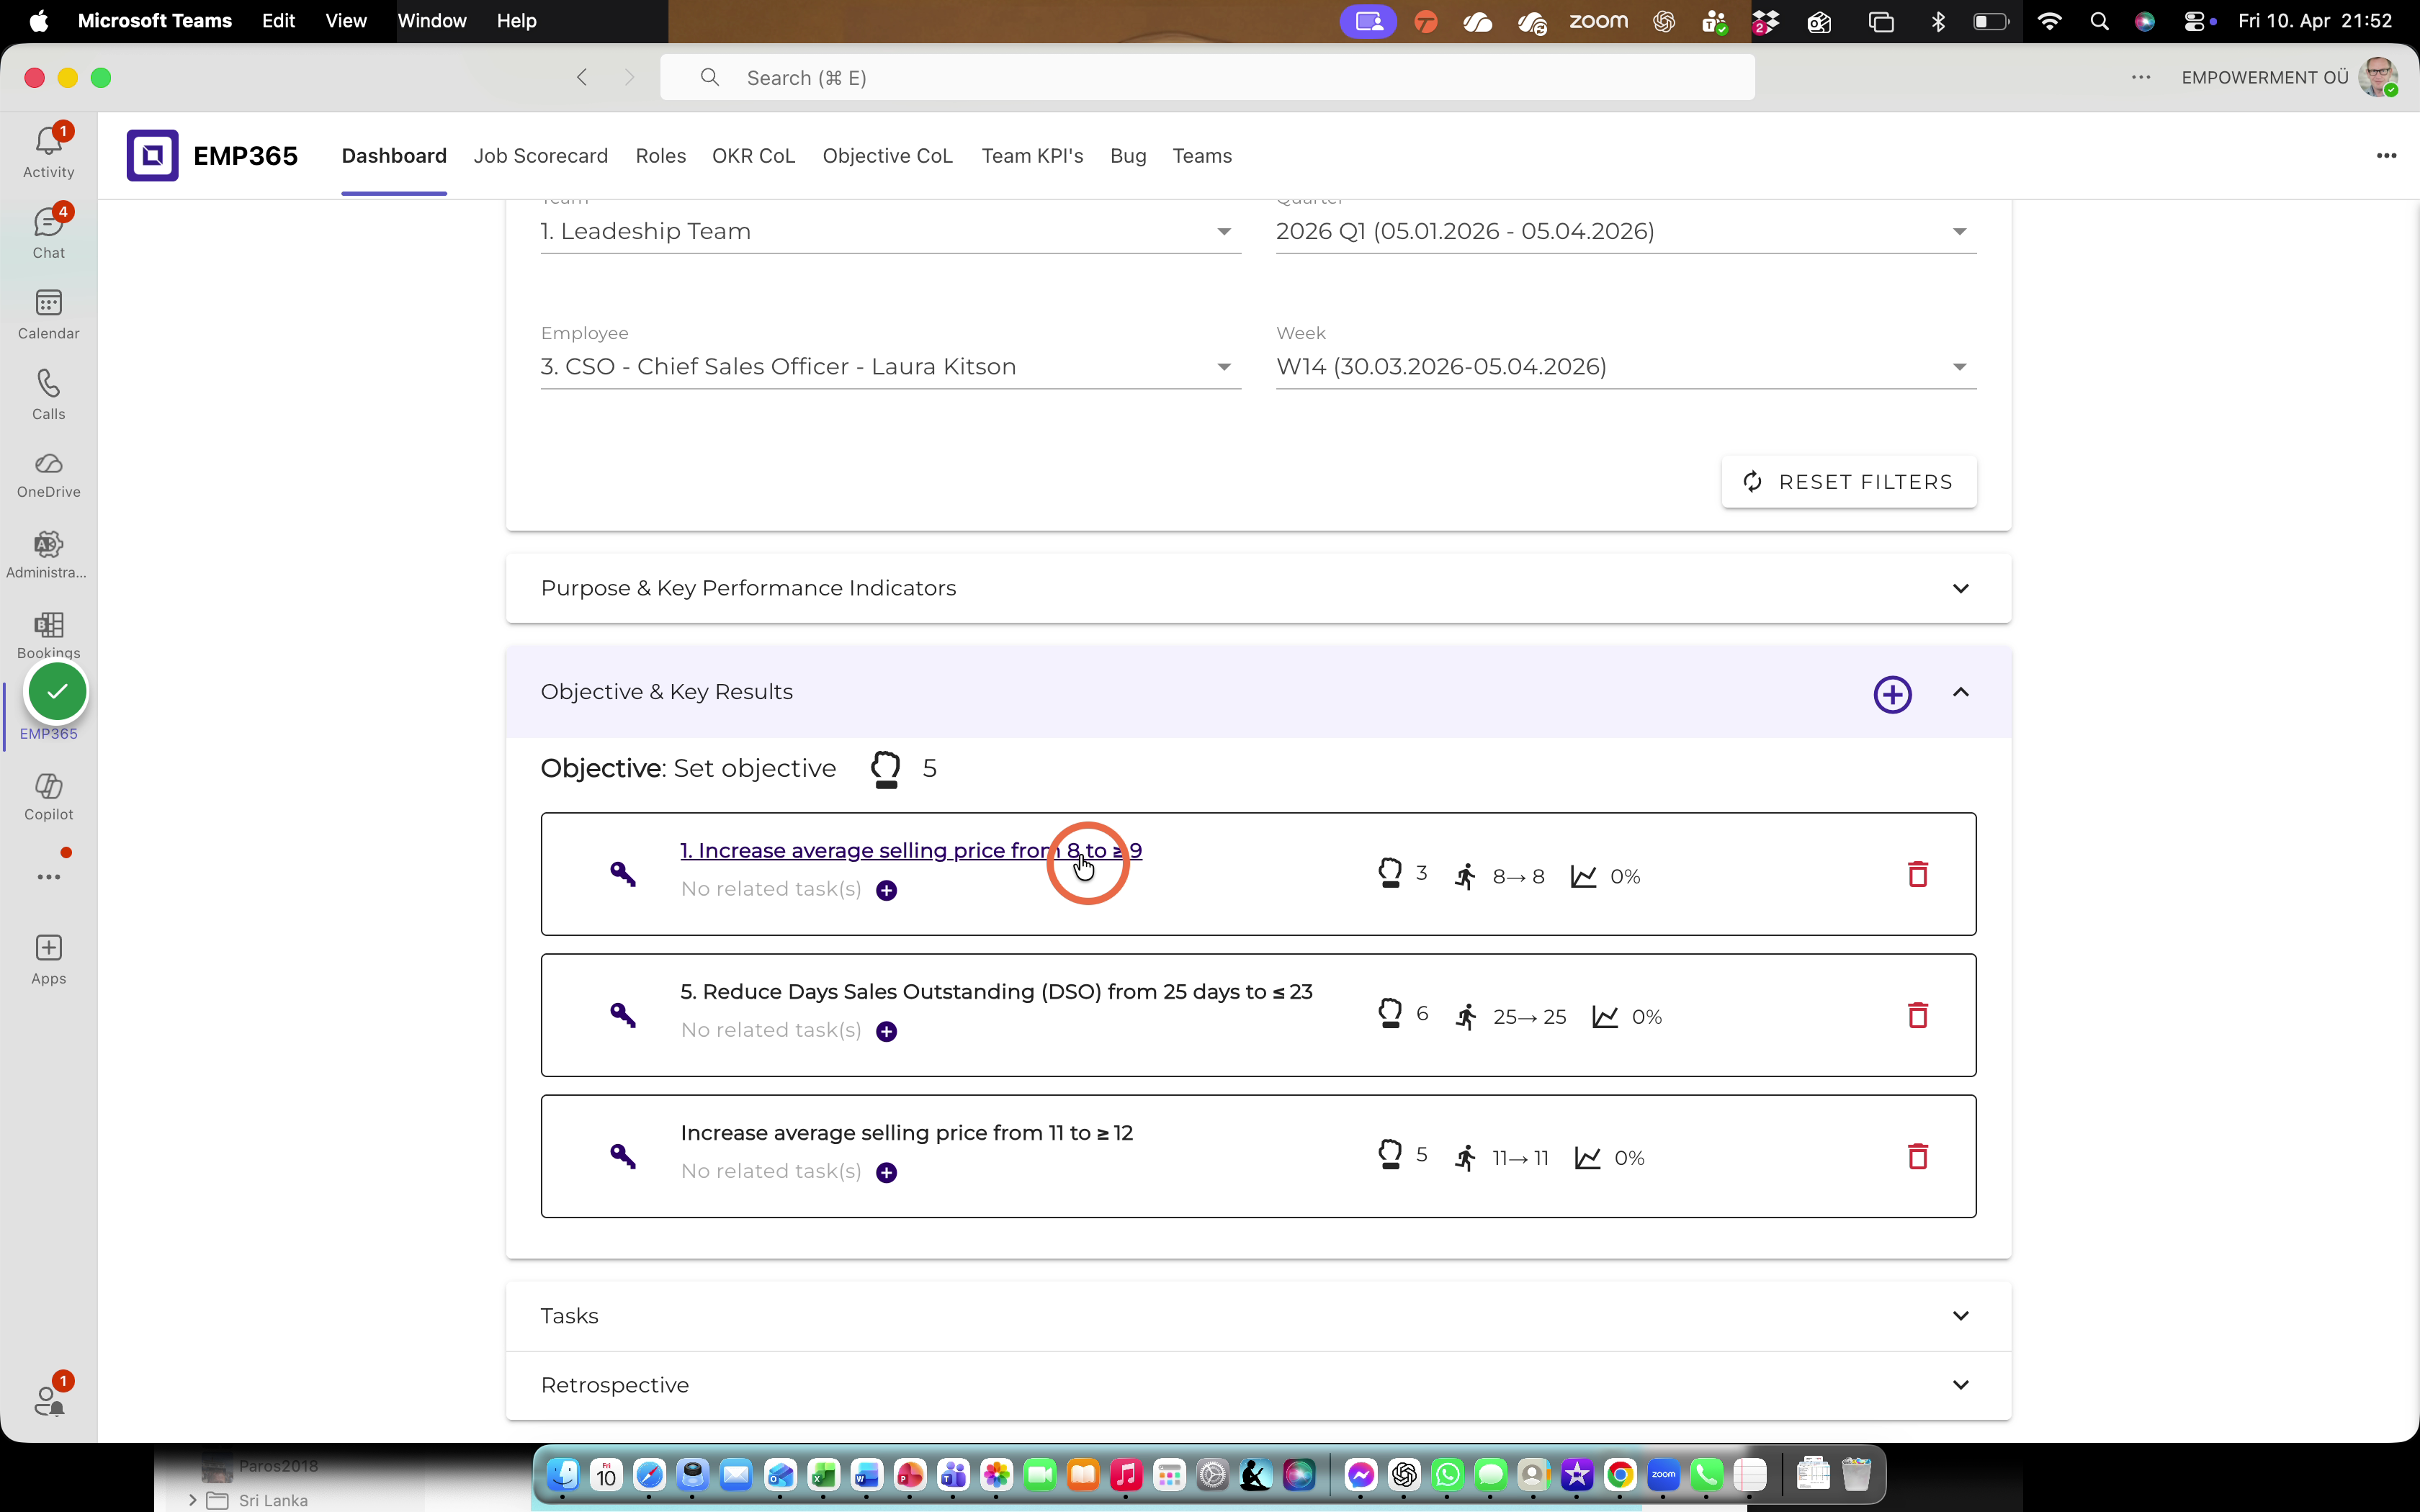2420x1512 pixels.
Task: Open the Bug tab
Action: 1128,156
